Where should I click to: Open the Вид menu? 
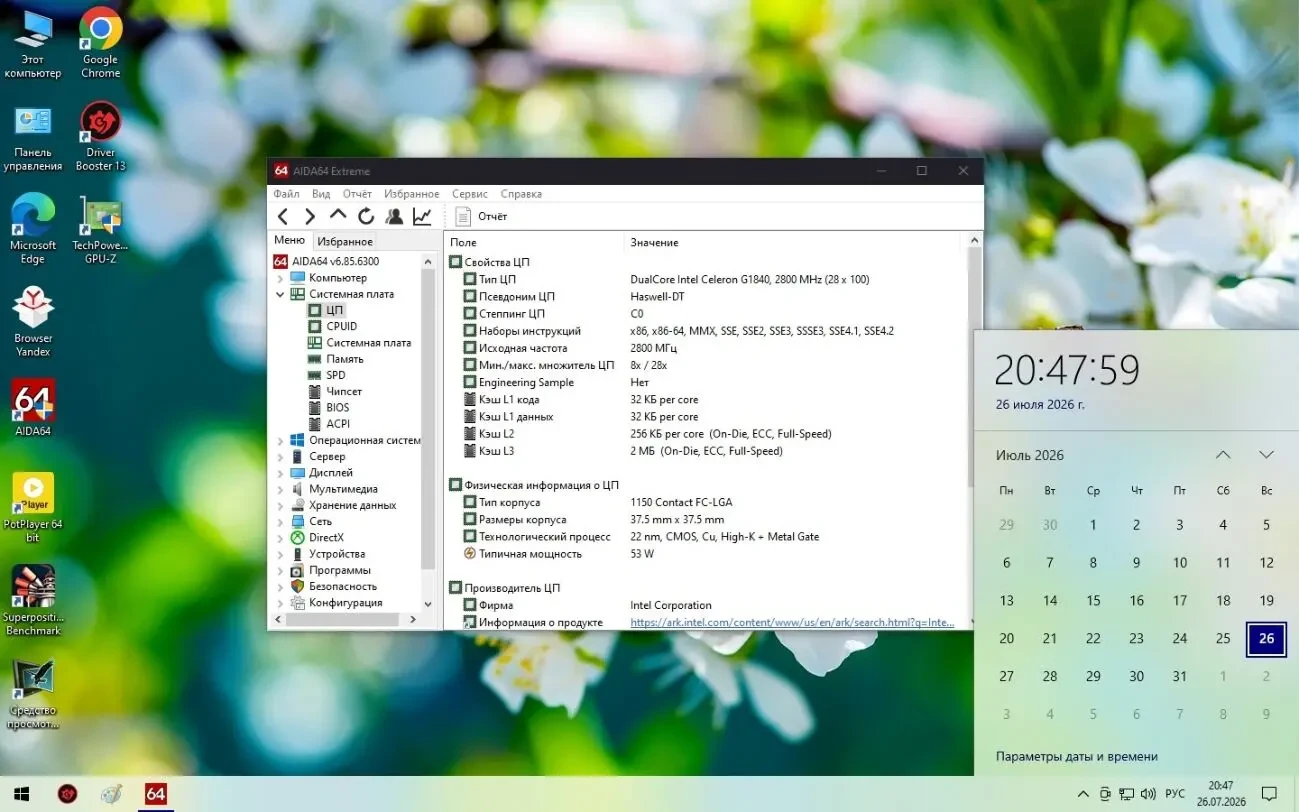tap(321, 194)
